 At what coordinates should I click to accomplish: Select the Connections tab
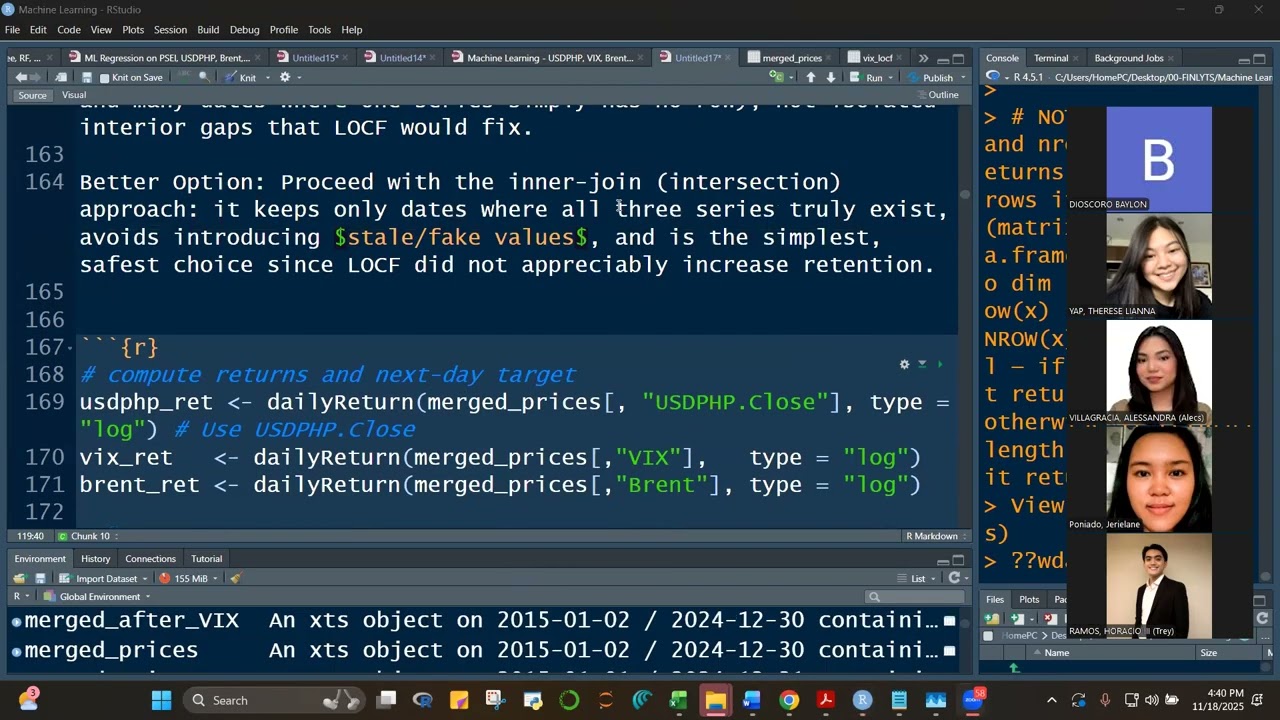point(150,559)
